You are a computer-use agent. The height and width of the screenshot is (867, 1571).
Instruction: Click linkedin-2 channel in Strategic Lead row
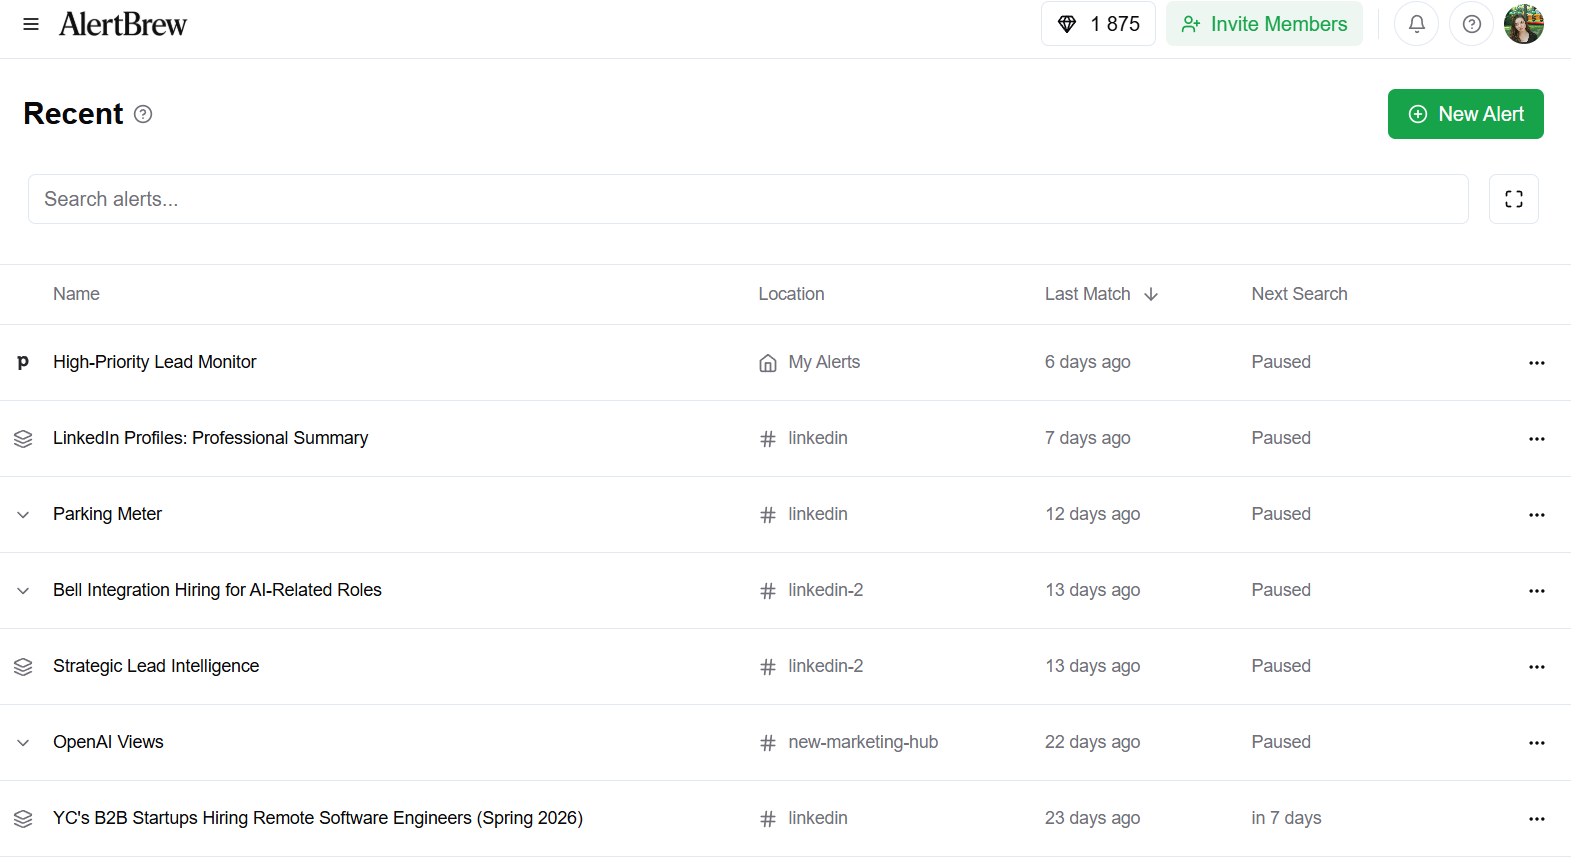[826, 666]
